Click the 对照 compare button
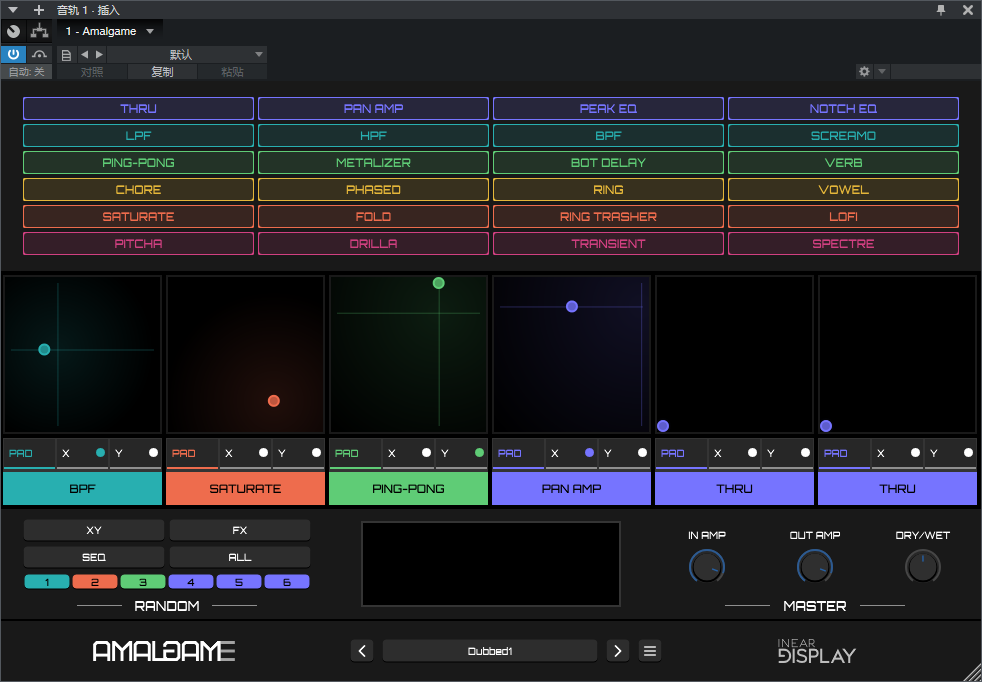Viewport: 982px width, 682px height. pos(92,72)
